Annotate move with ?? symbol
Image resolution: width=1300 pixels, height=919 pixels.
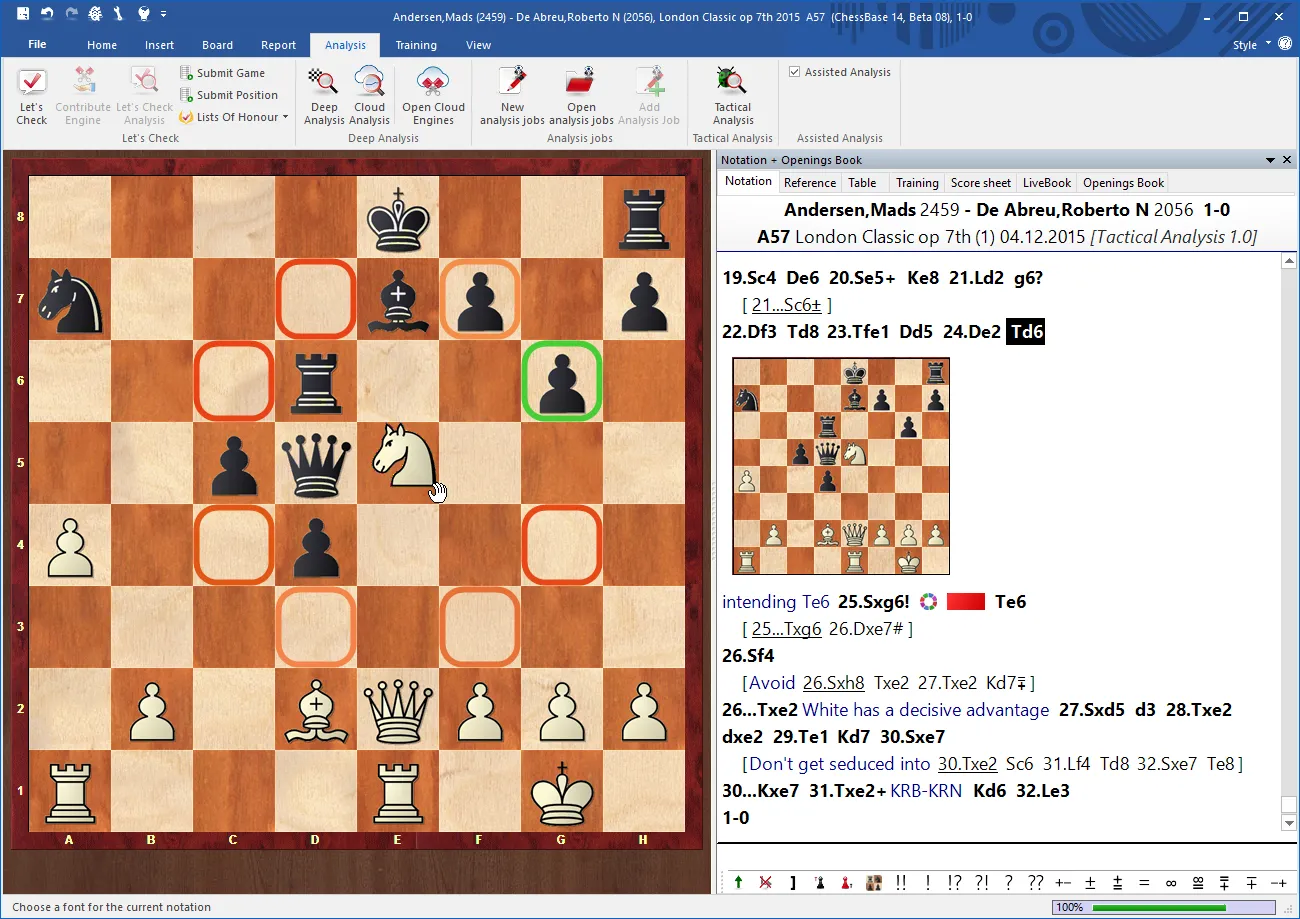[1035, 882]
